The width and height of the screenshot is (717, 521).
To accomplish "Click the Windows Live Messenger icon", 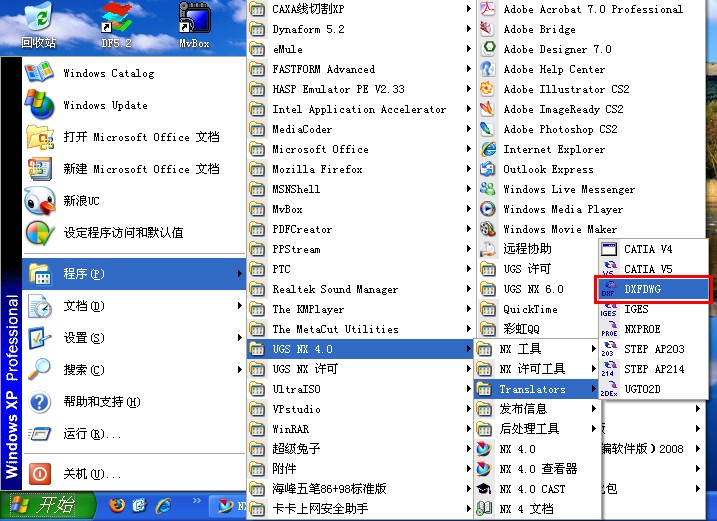I will pos(487,189).
